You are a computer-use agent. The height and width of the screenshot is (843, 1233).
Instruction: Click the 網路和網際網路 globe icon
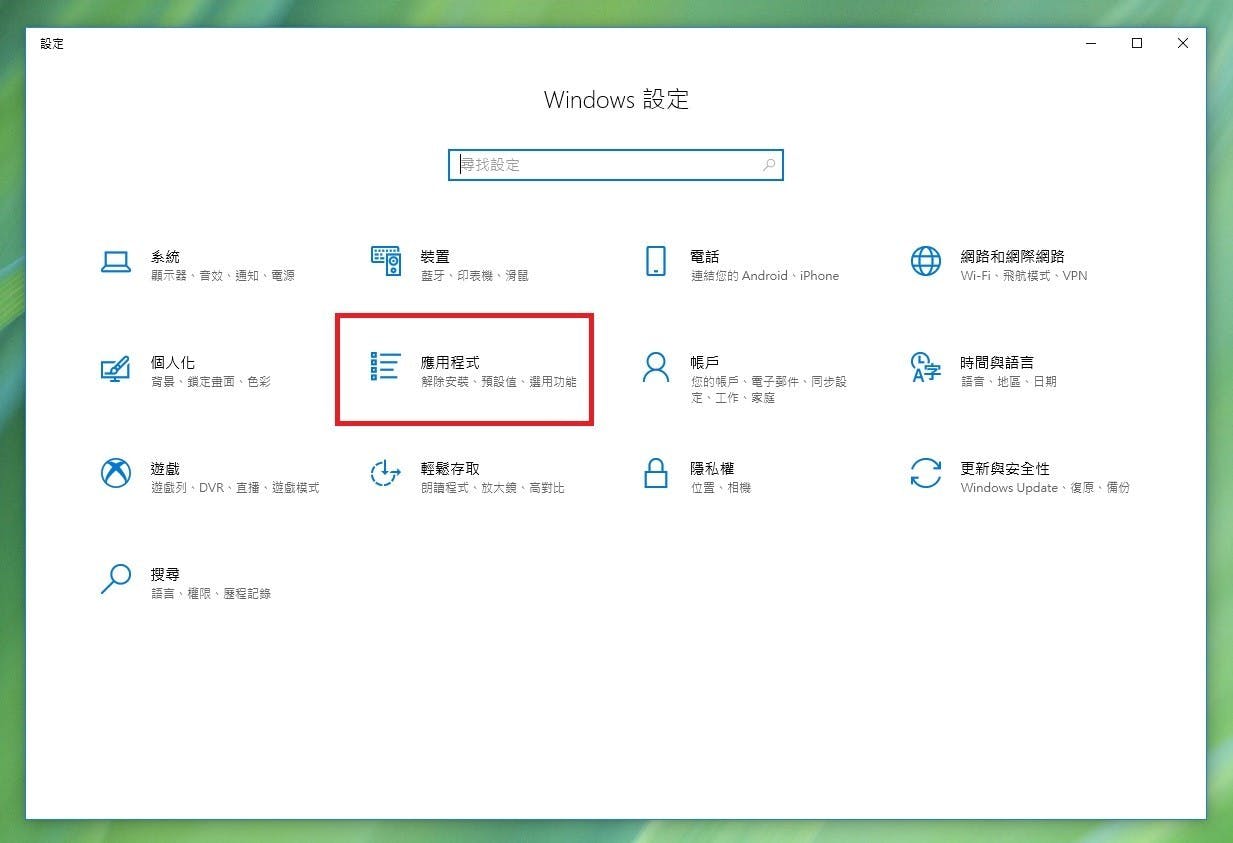(x=926, y=261)
